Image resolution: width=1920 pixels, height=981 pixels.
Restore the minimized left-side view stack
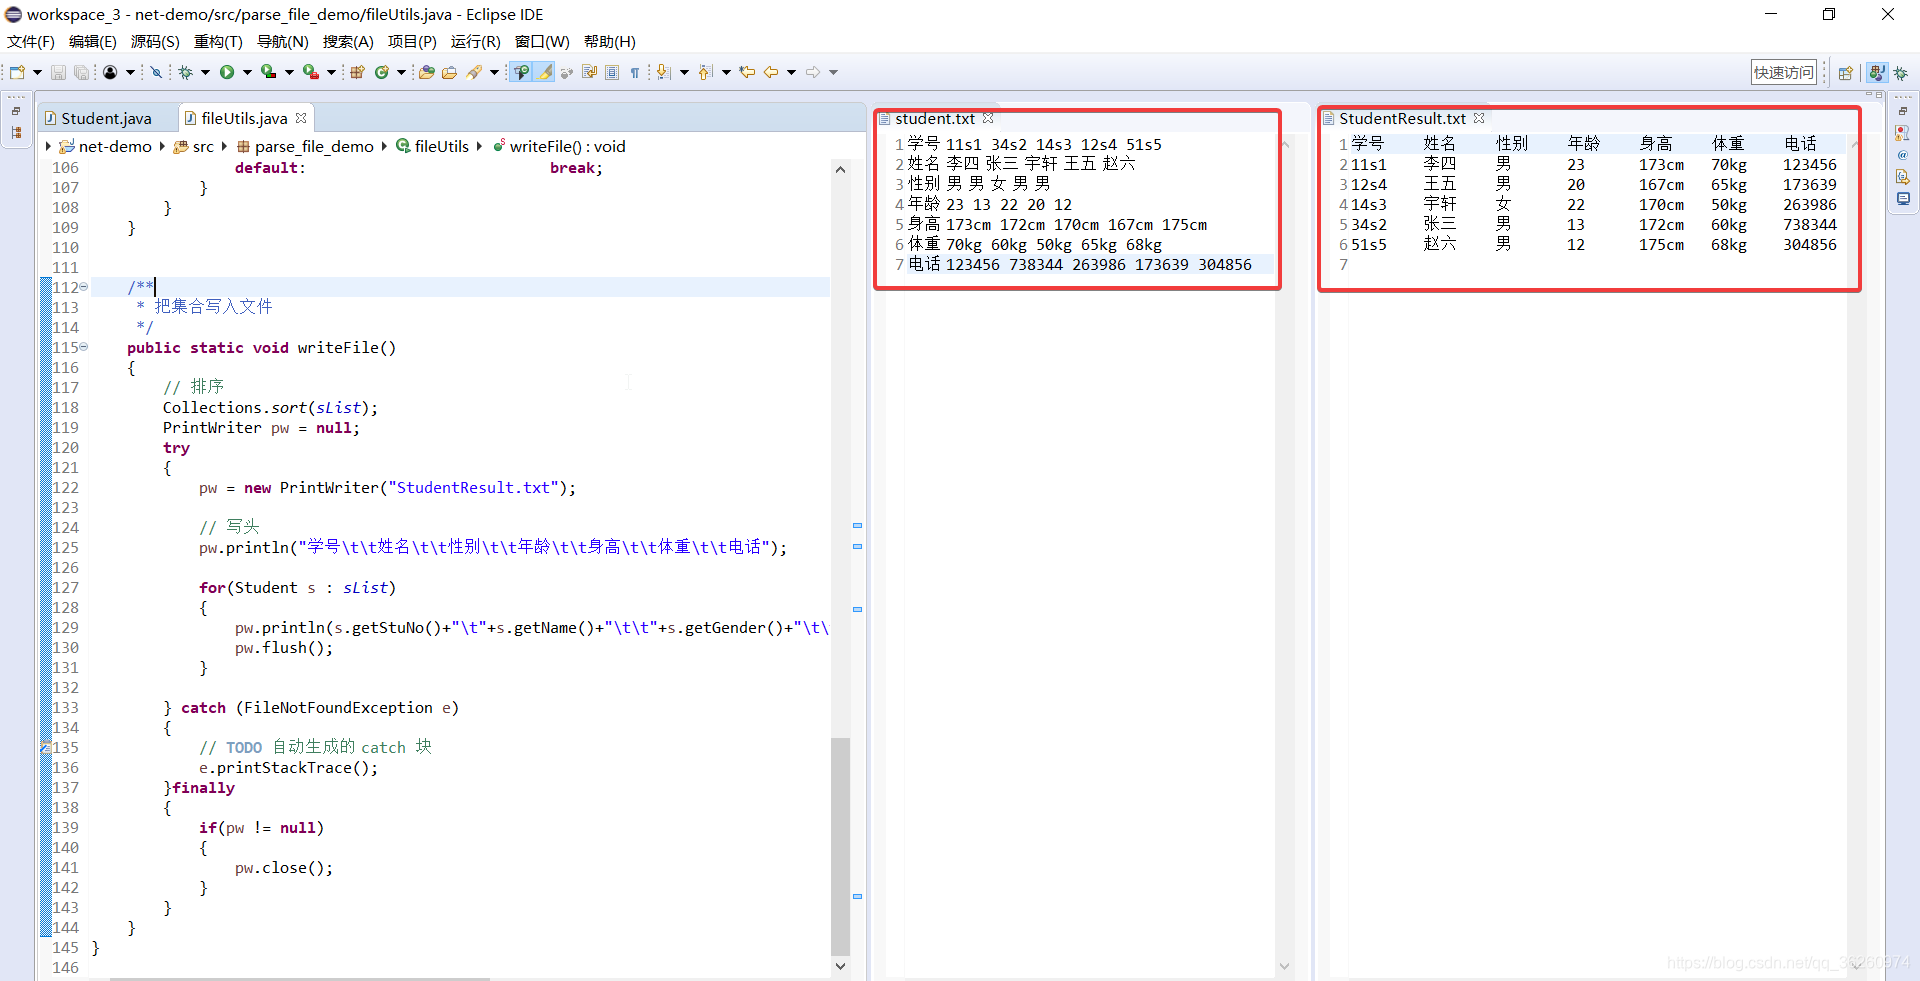16,111
